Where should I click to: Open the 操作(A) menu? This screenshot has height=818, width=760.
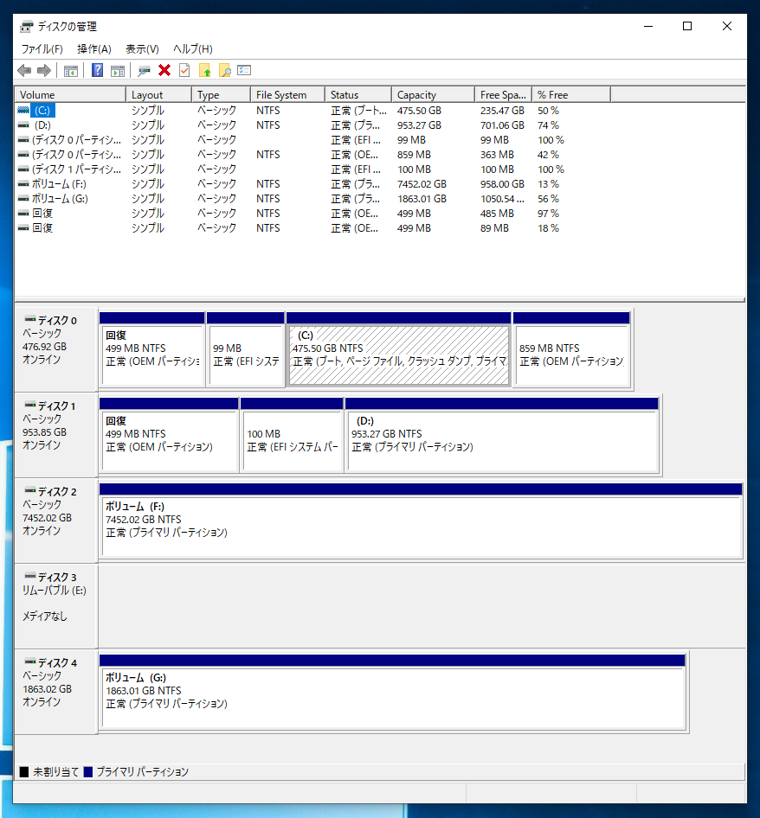[94, 49]
